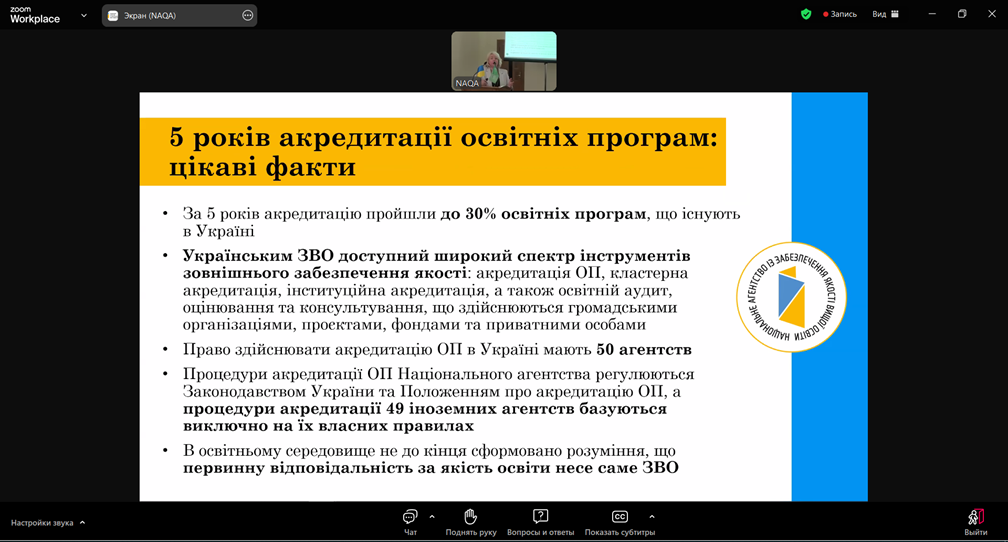Screen dimensions: 1008x542
Task: Raise hand with Поднять руку button
Action: (x=471, y=522)
